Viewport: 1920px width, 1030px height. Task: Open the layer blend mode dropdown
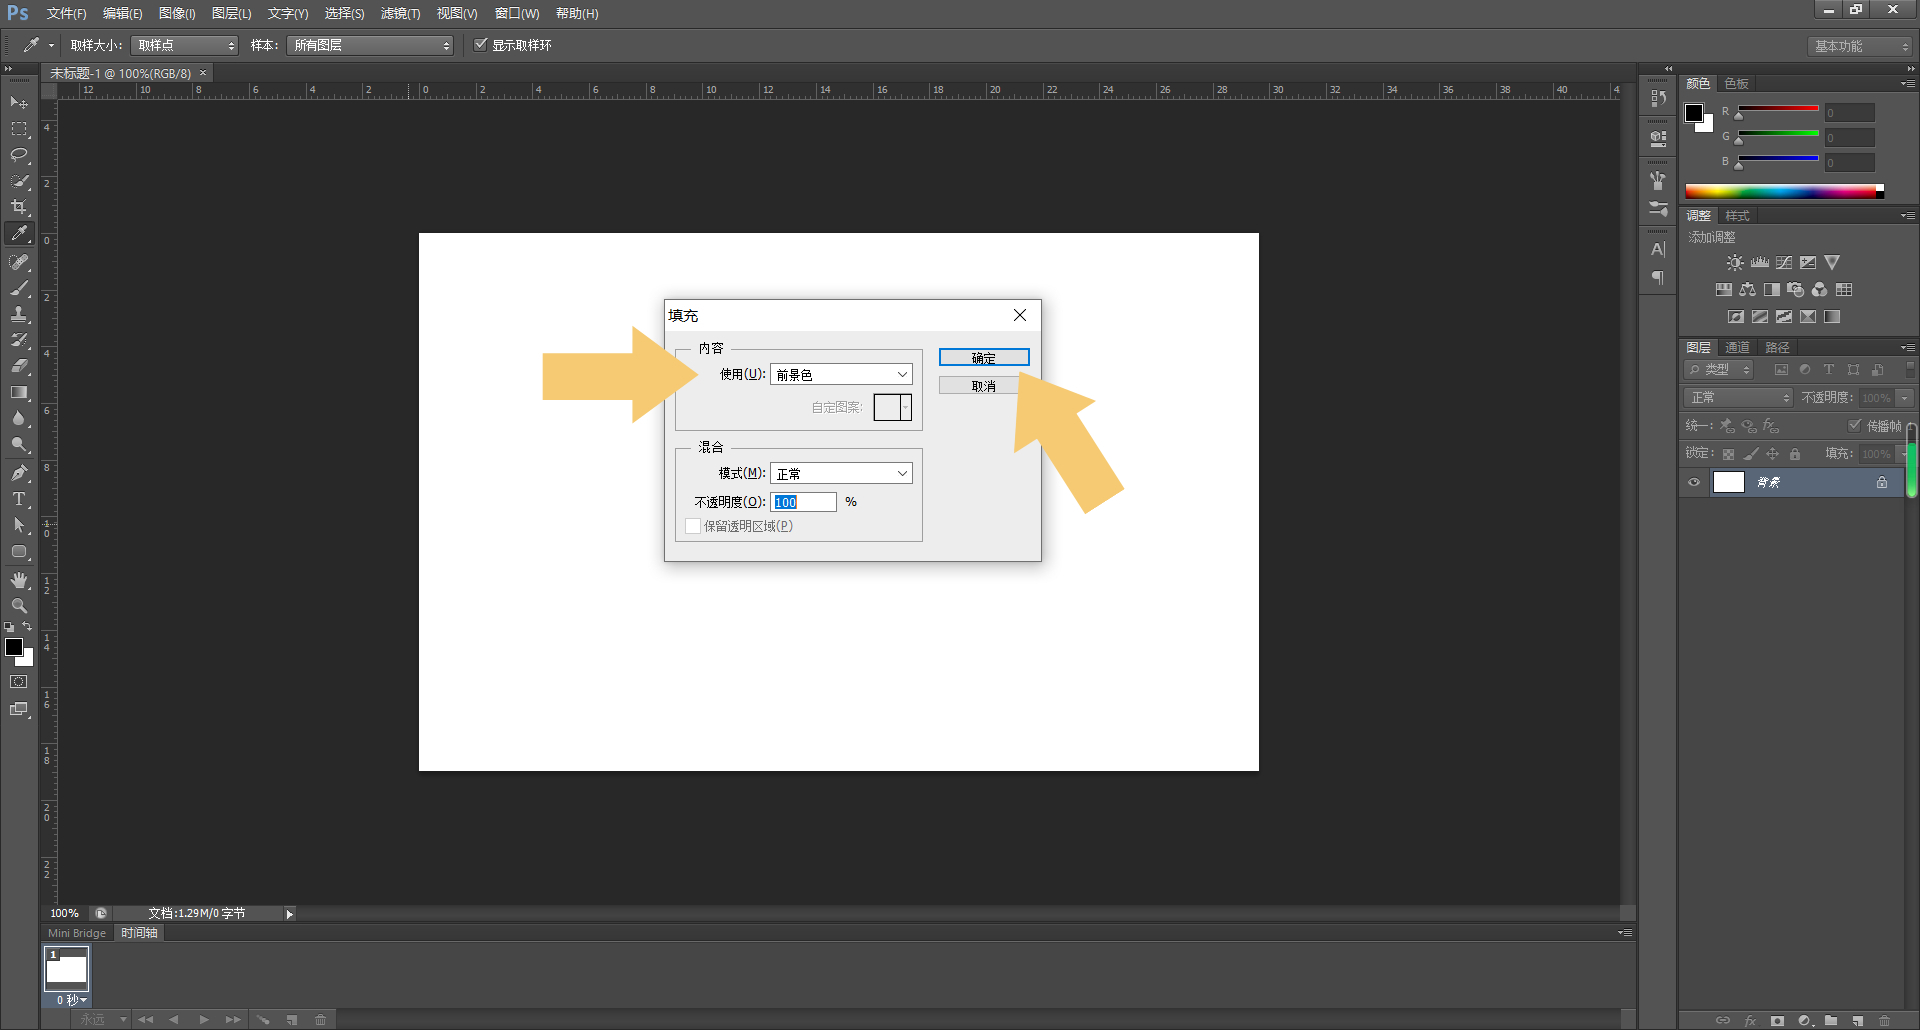click(x=1739, y=398)
